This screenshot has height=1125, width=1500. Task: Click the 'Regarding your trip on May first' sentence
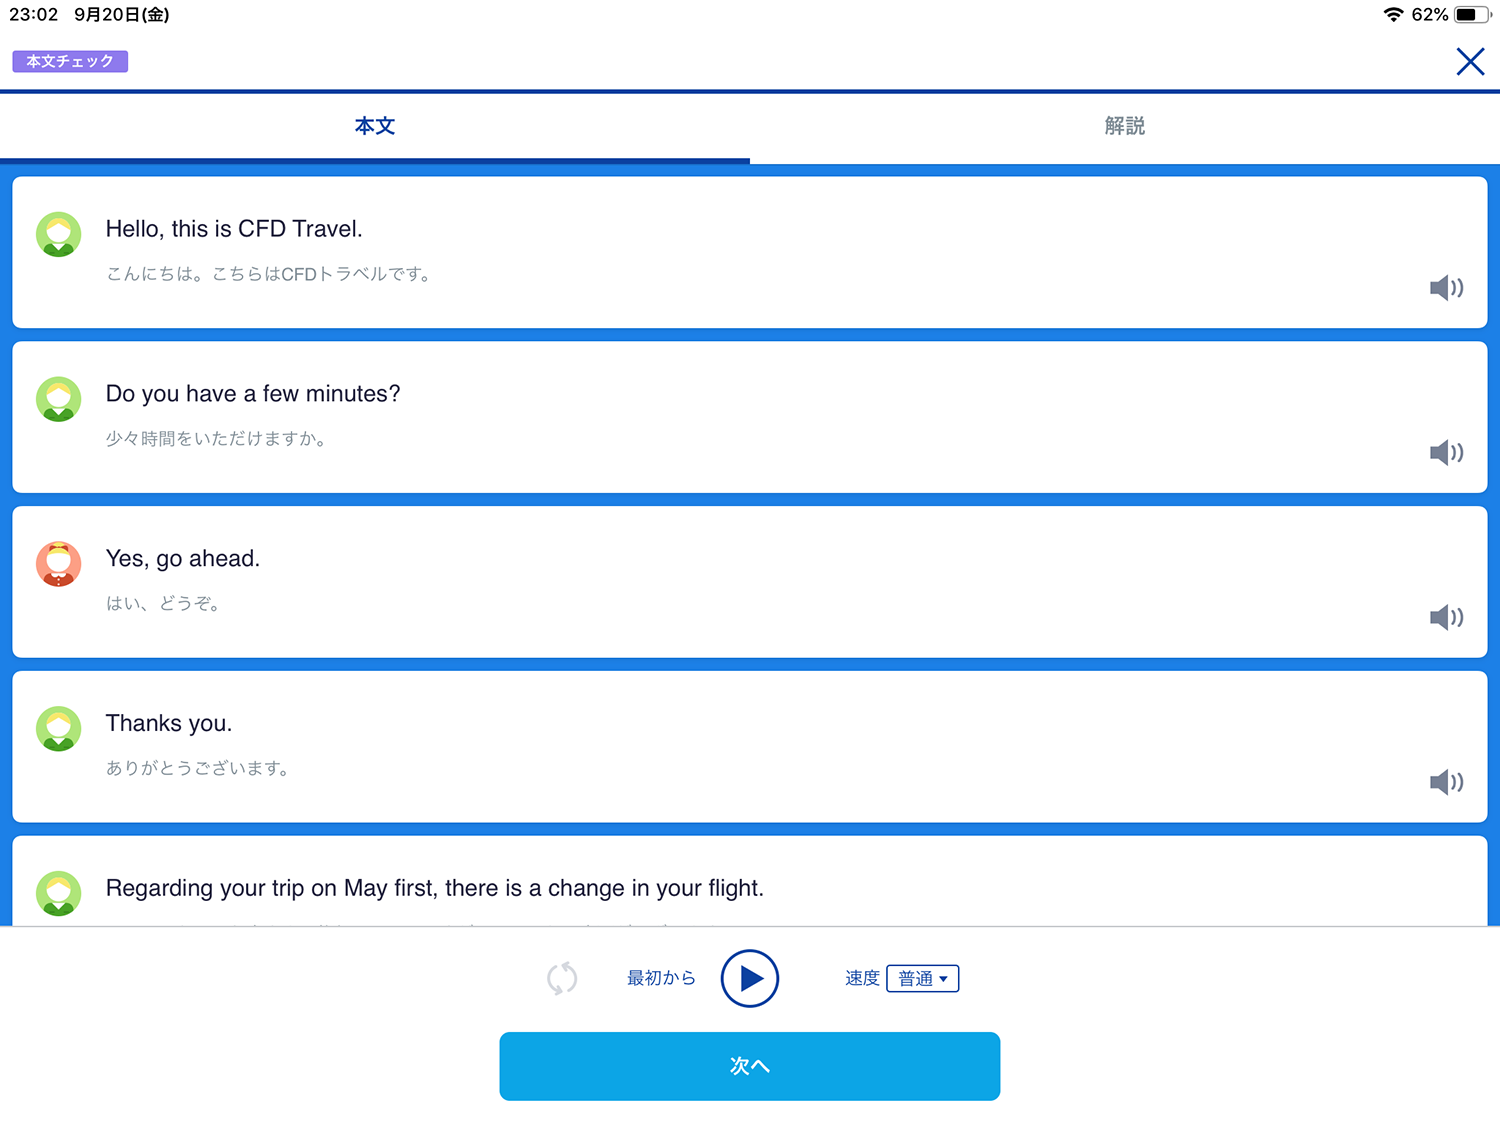435,888
